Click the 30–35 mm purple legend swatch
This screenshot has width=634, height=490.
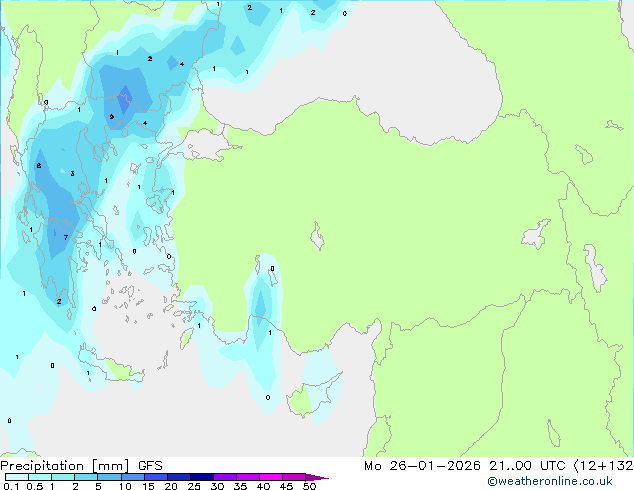point(224,477)
